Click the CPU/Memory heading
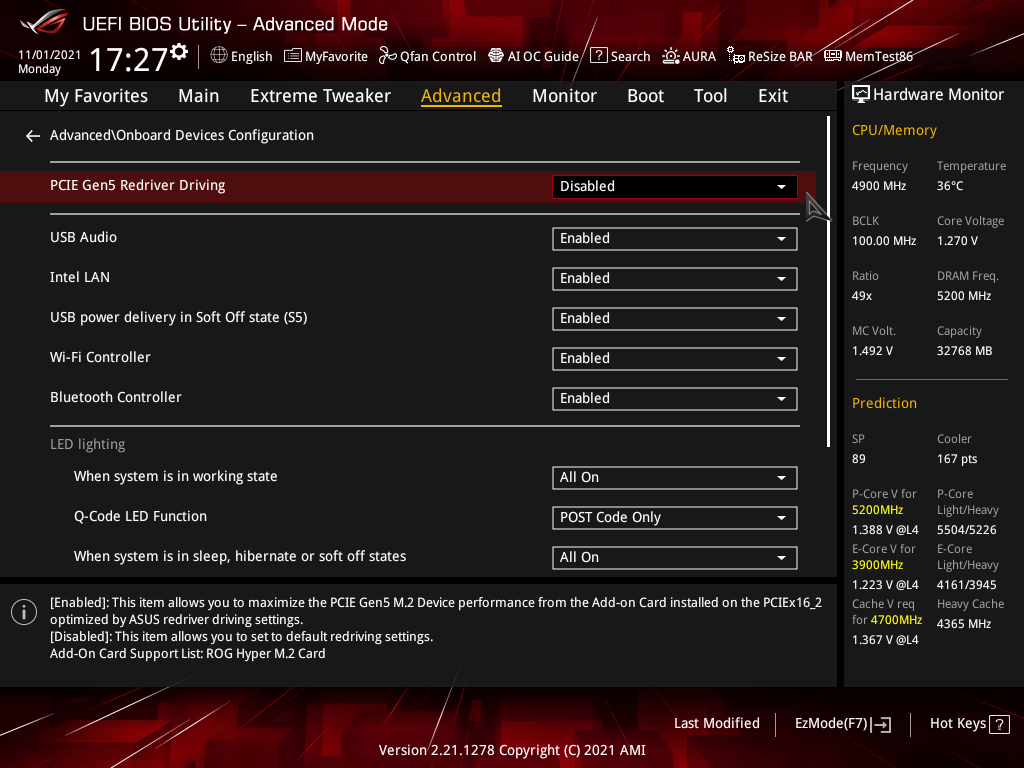 tap(894, 131)
